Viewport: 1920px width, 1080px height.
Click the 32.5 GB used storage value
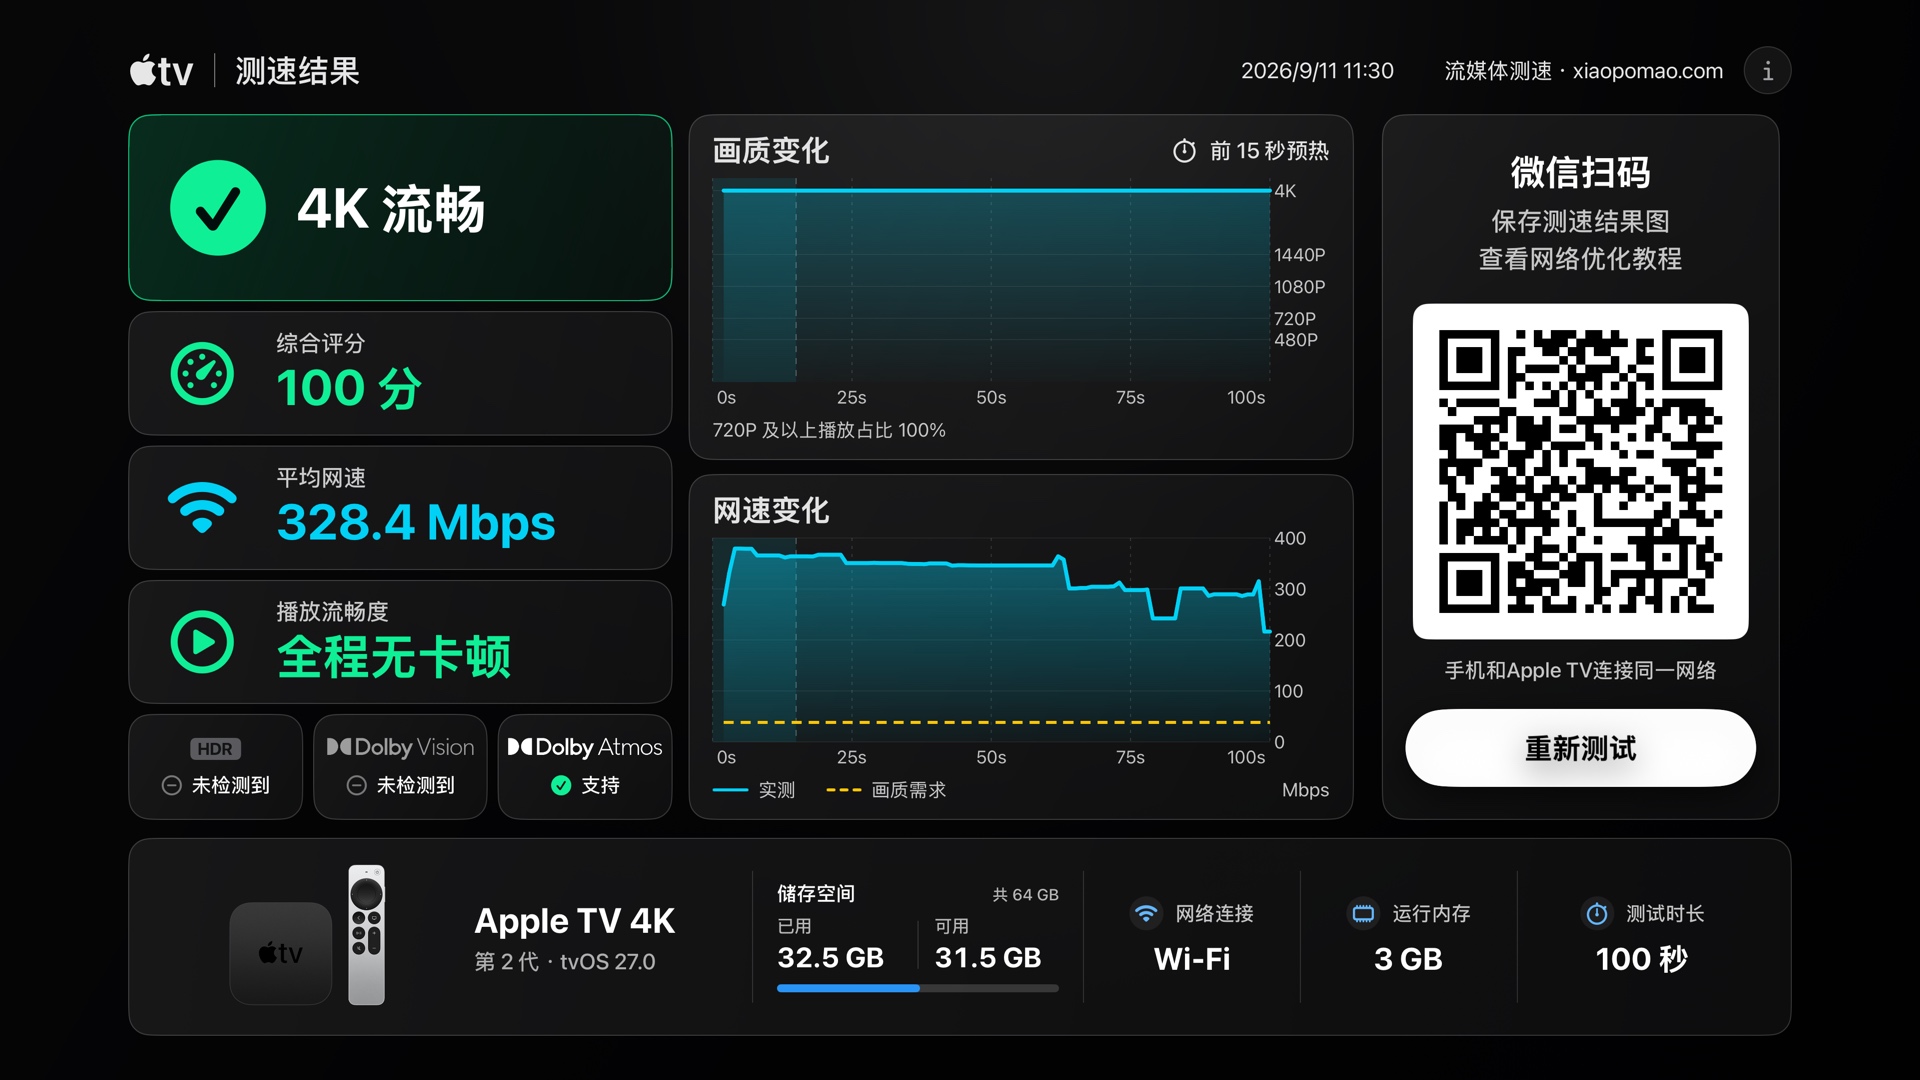tap(830, 958)
